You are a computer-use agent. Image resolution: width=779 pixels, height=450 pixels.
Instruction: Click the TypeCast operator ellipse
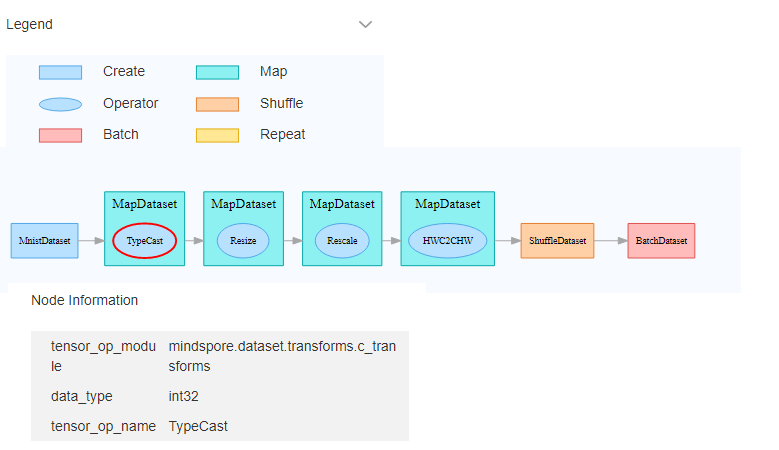tap(145, 241)
